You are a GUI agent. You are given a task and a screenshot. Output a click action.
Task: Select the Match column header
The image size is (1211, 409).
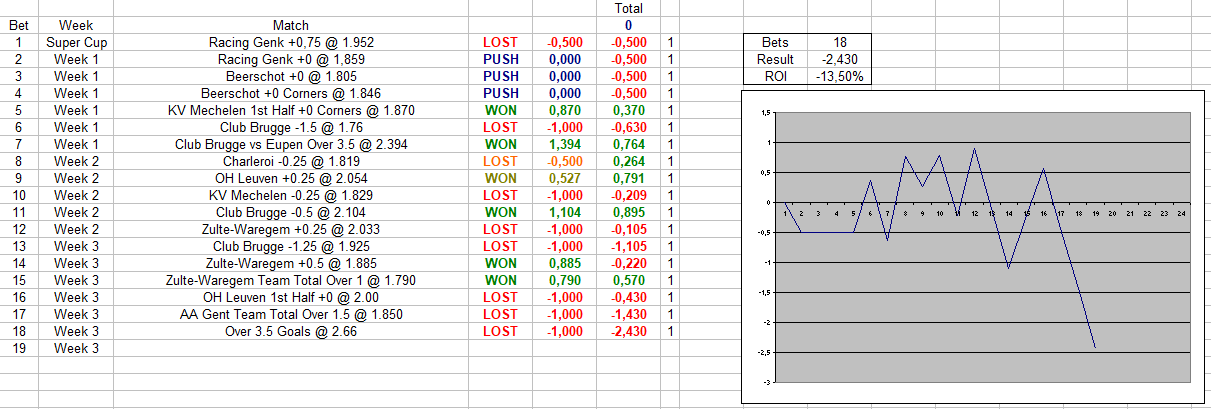point(291,25)
